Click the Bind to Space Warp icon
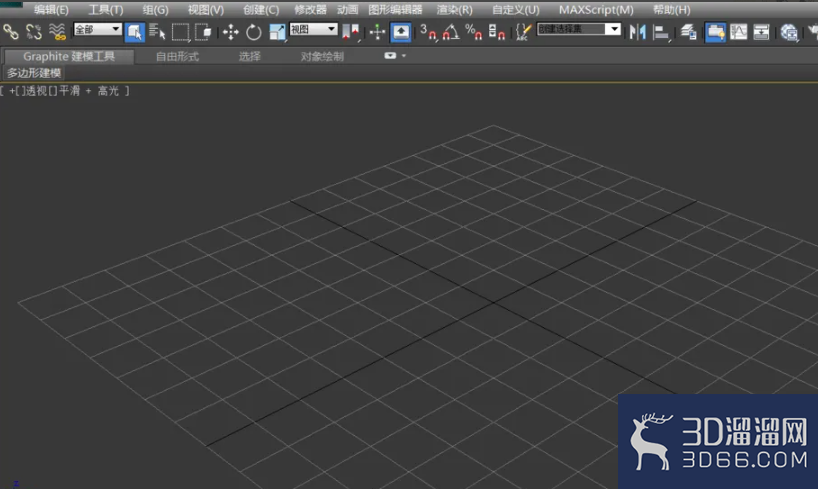 pos(57,32)
